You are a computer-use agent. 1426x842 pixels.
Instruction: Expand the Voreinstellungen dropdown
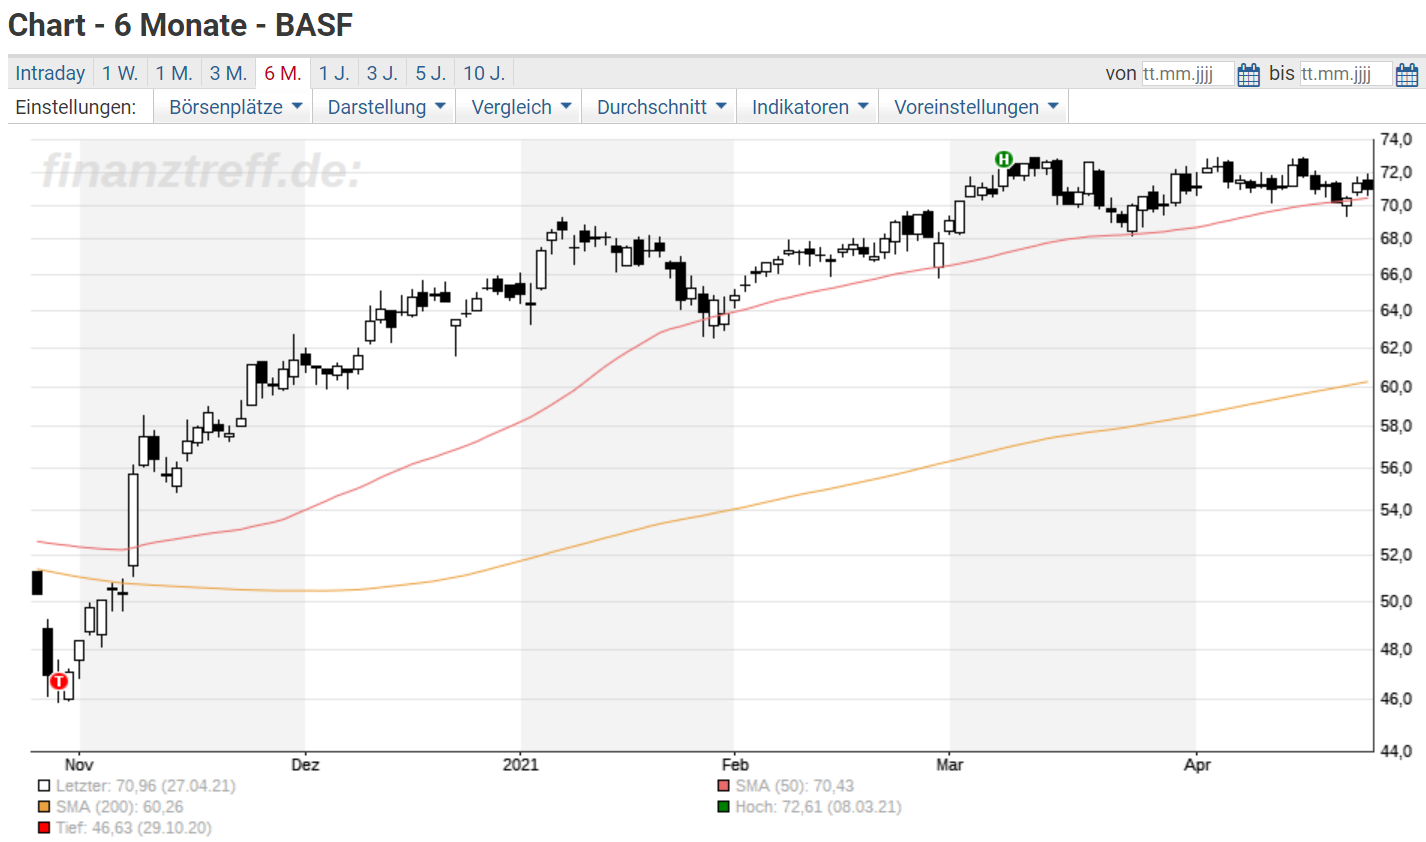973,107
